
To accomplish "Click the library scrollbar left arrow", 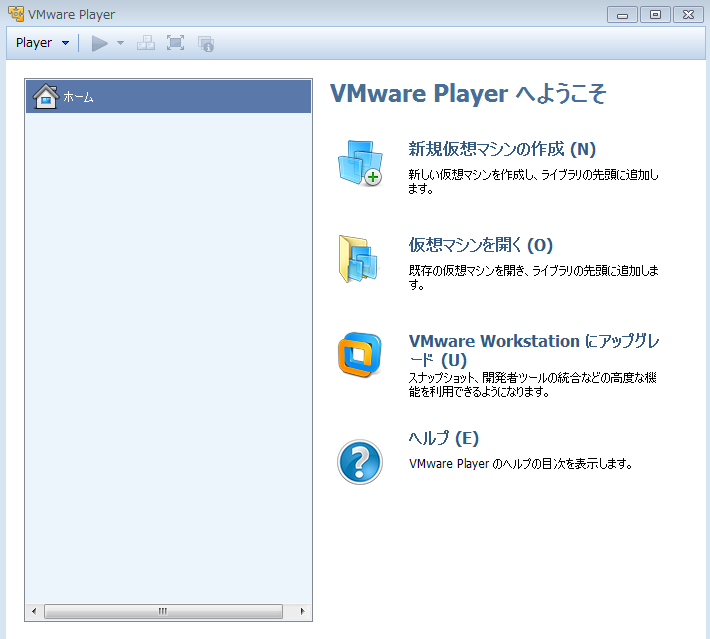I will pyautogui.click(x=34, y=611).
